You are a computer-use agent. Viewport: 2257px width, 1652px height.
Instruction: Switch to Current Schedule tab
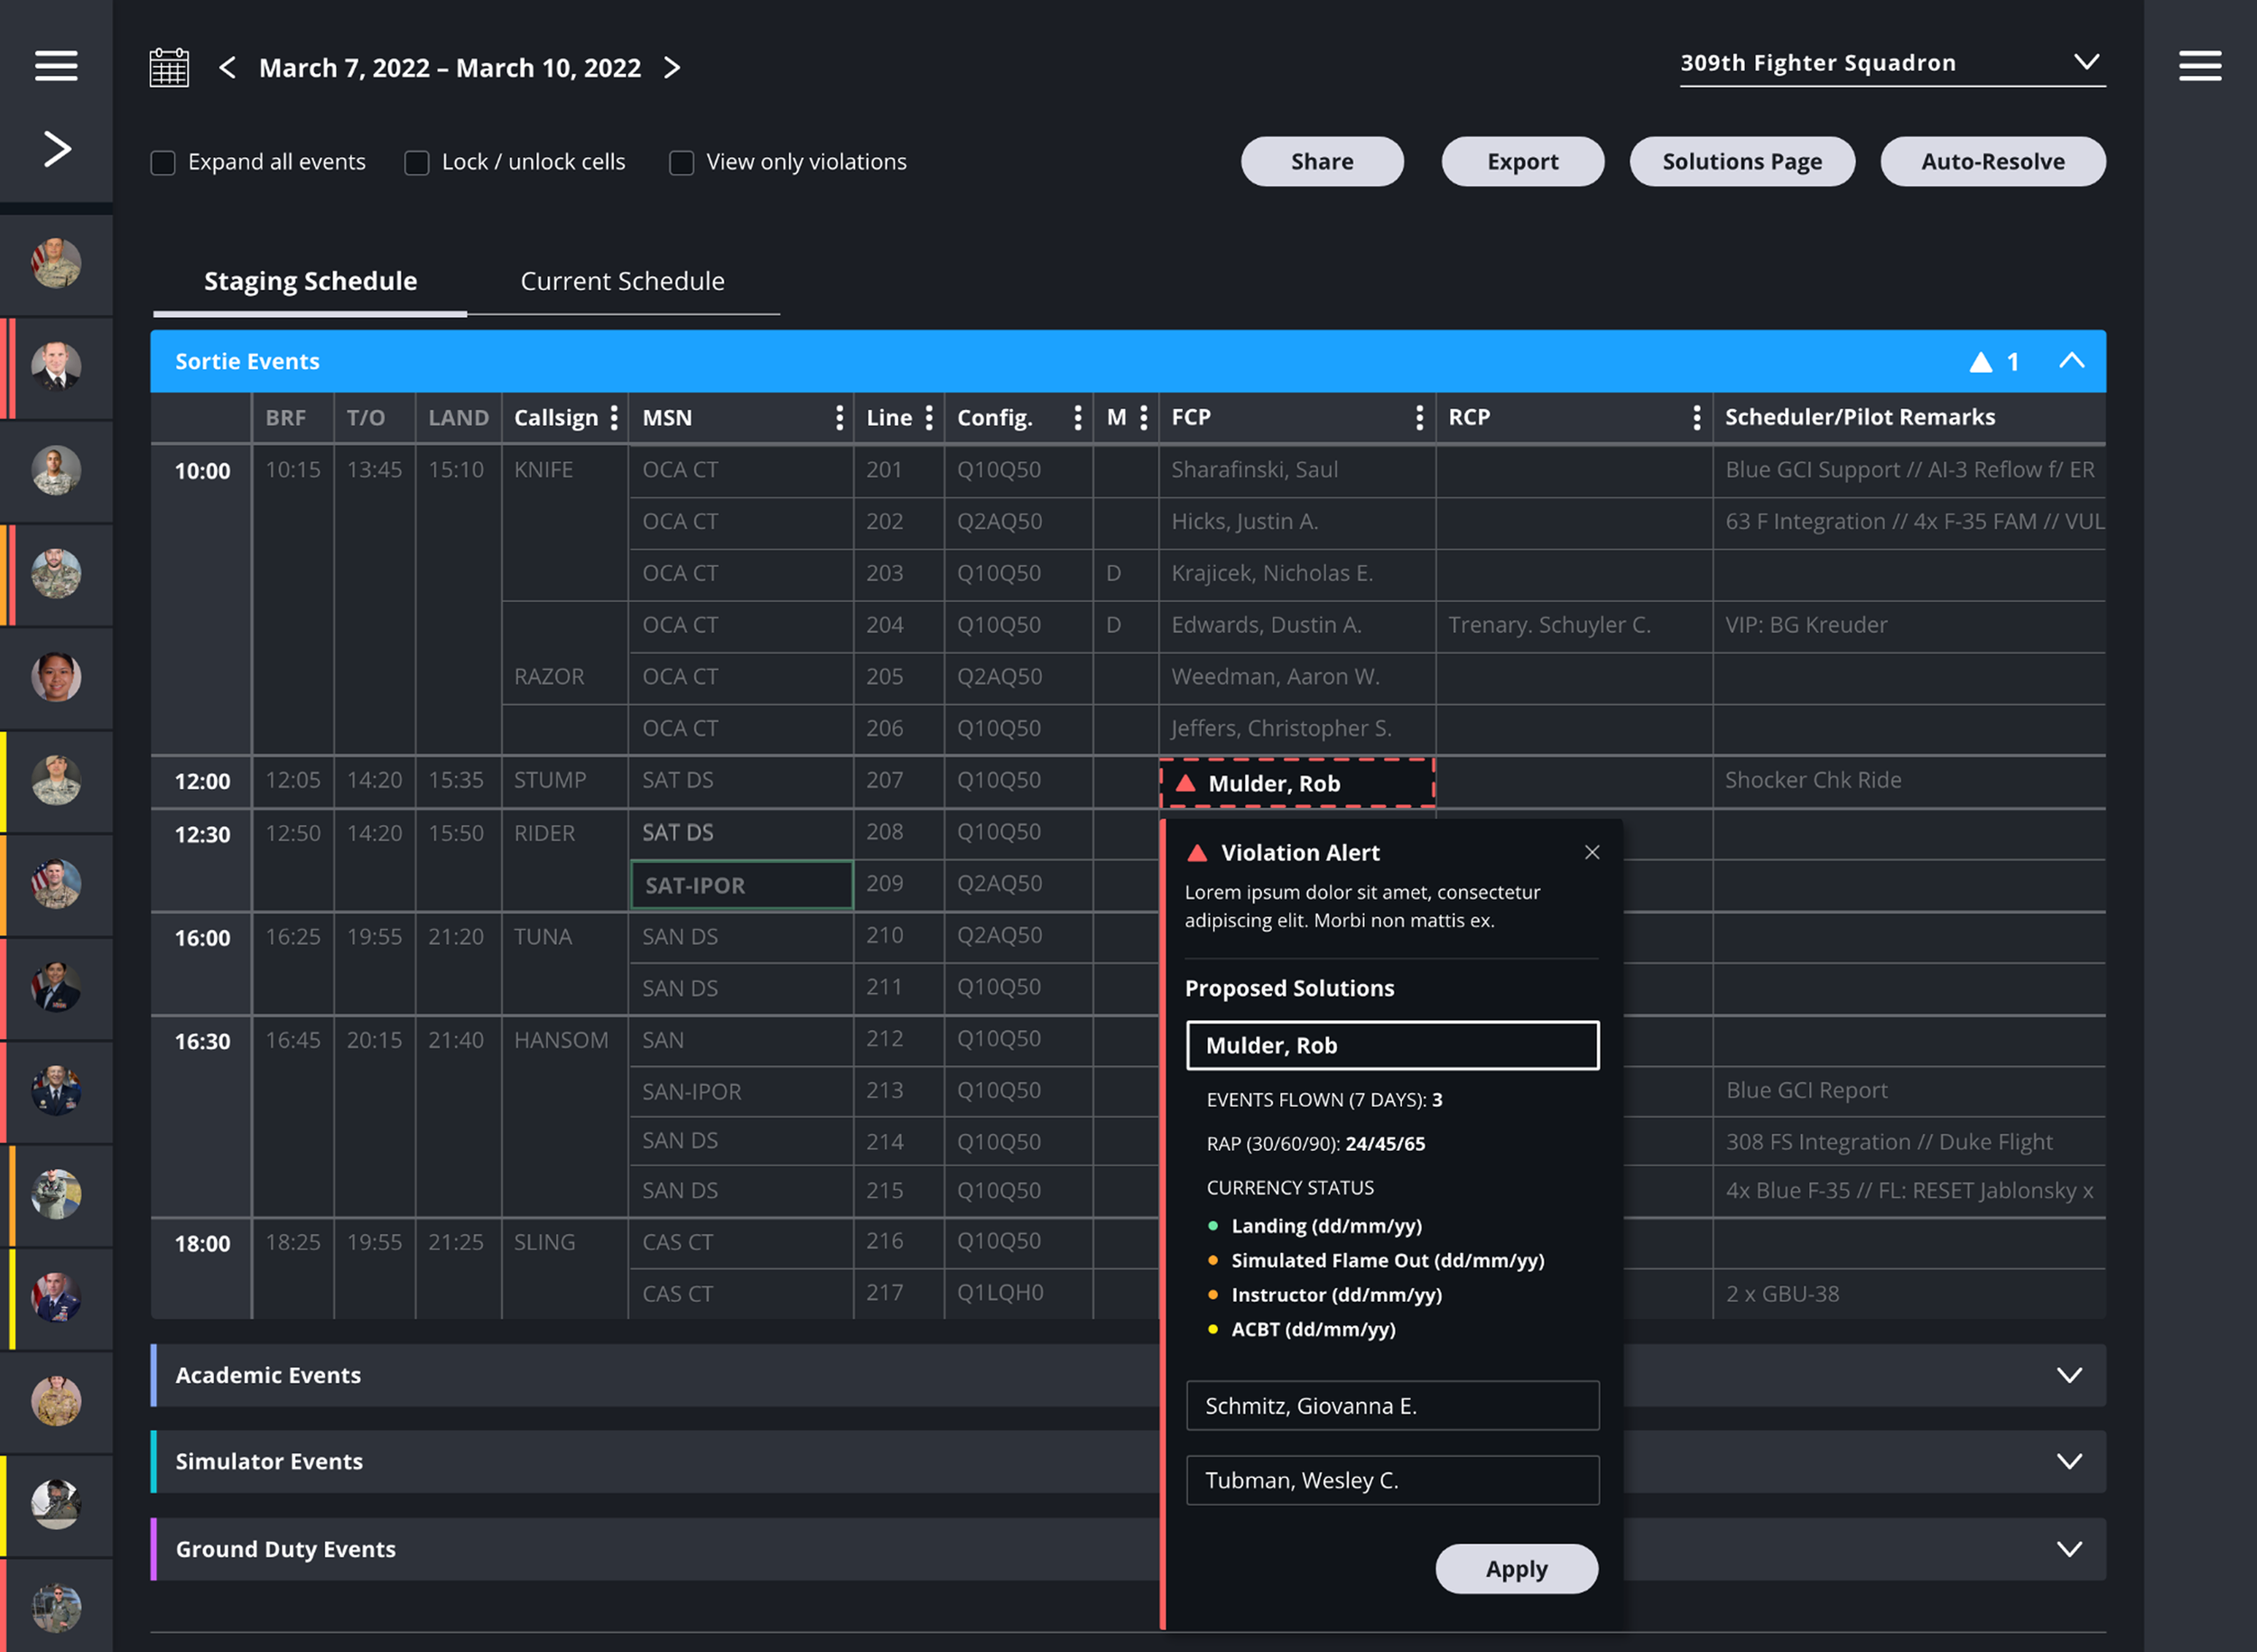point(622,281)
